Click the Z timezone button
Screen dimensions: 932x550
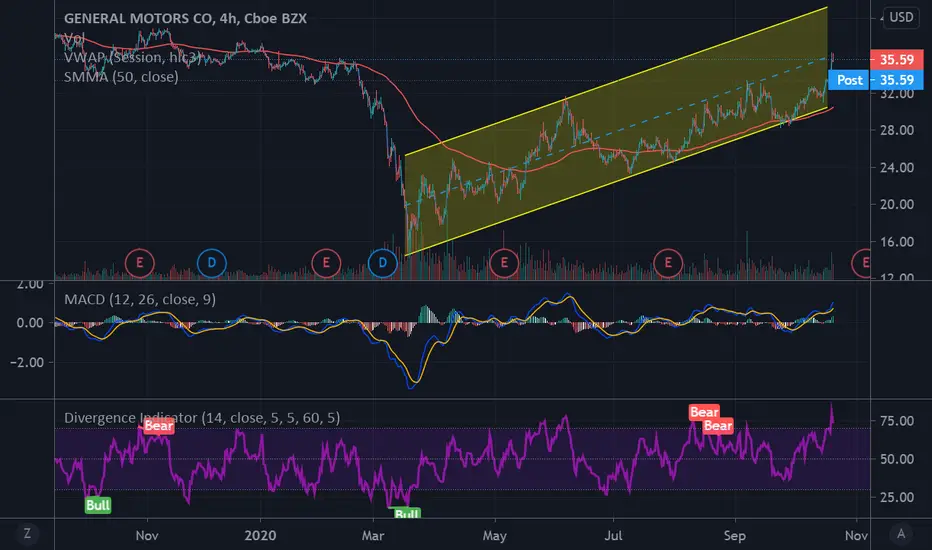pyautogui.click(x=27, y=533)
